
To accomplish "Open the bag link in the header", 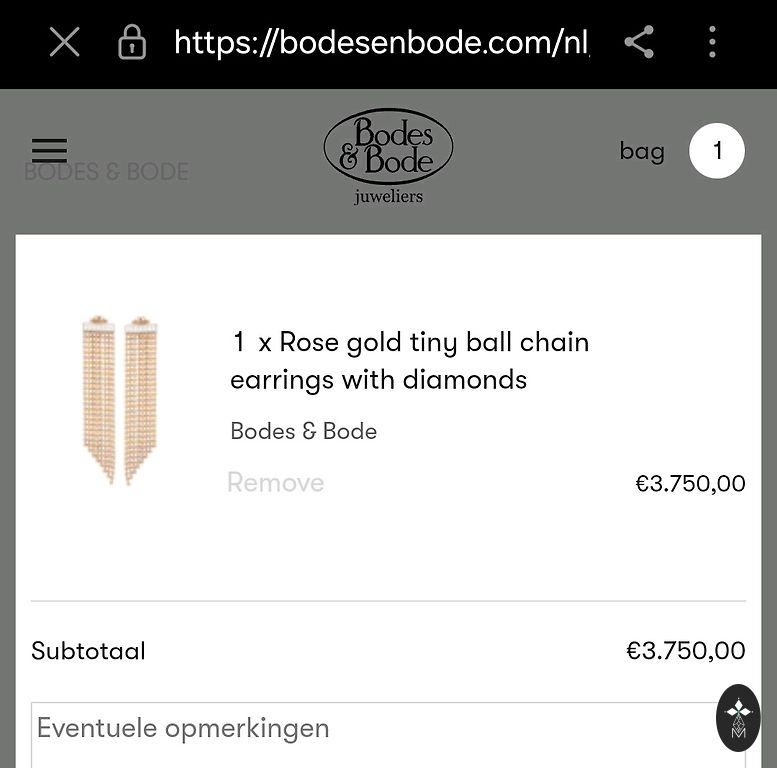I will 642,151.
